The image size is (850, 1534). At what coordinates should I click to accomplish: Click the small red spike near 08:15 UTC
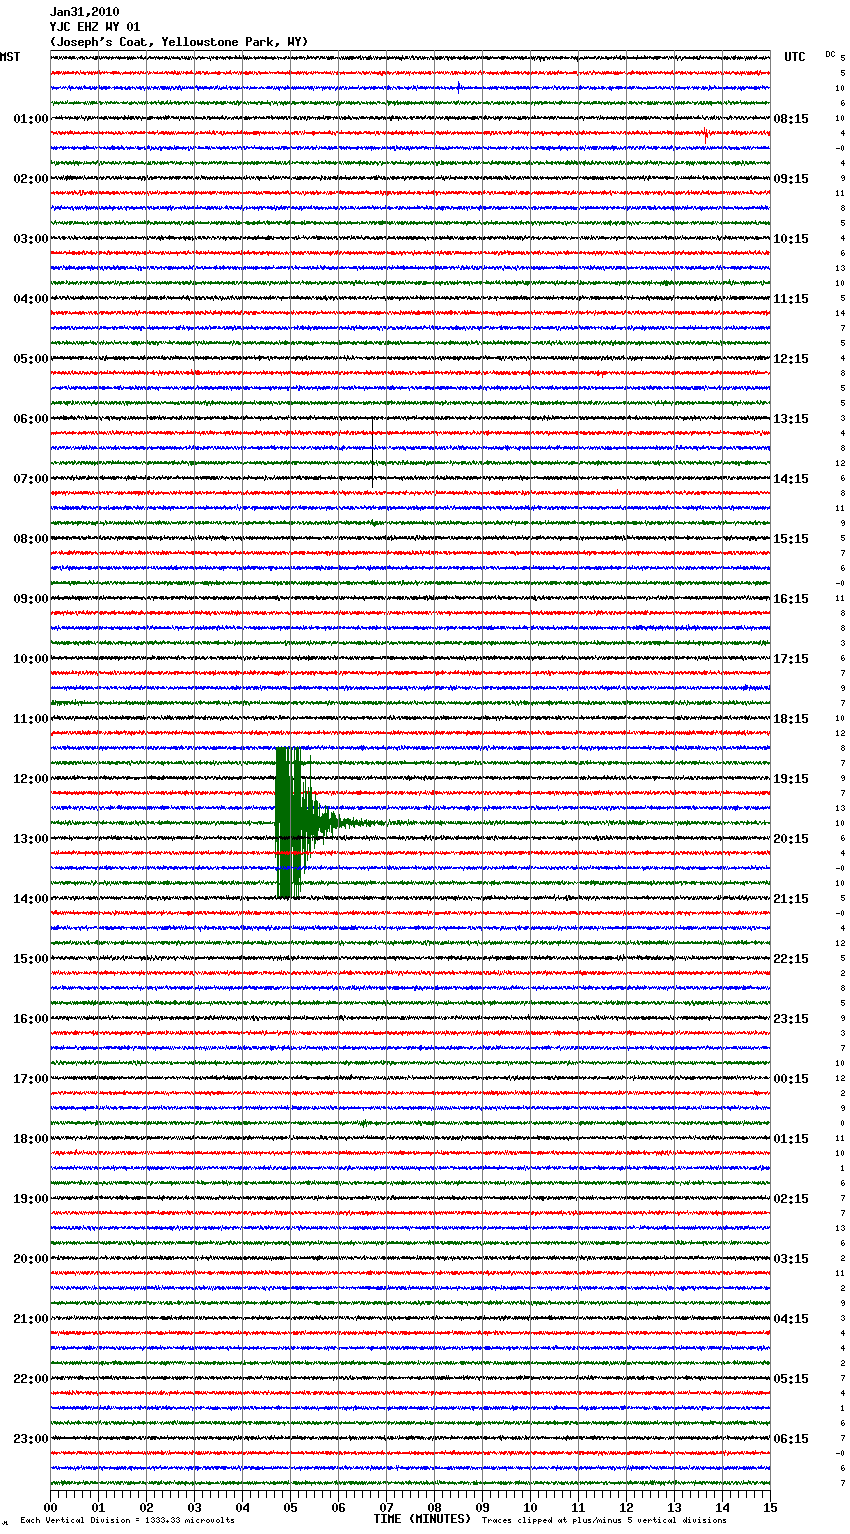coord(706,133)
